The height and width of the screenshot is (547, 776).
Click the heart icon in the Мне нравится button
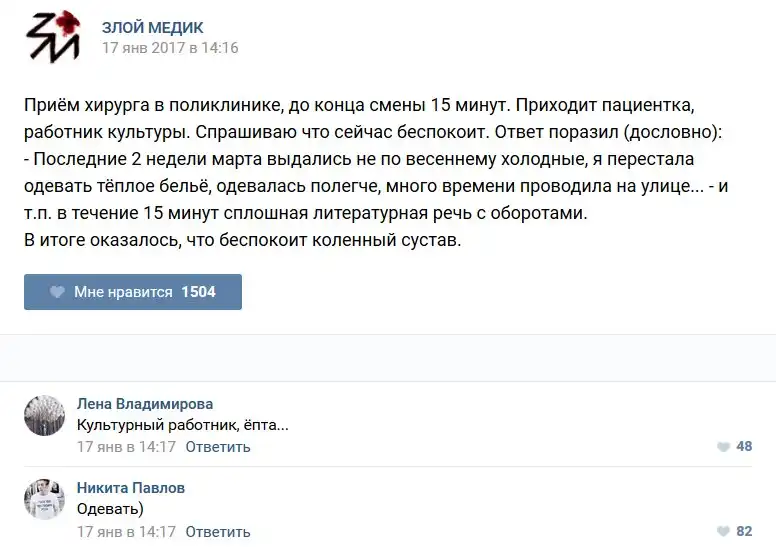tap(58, 292)
